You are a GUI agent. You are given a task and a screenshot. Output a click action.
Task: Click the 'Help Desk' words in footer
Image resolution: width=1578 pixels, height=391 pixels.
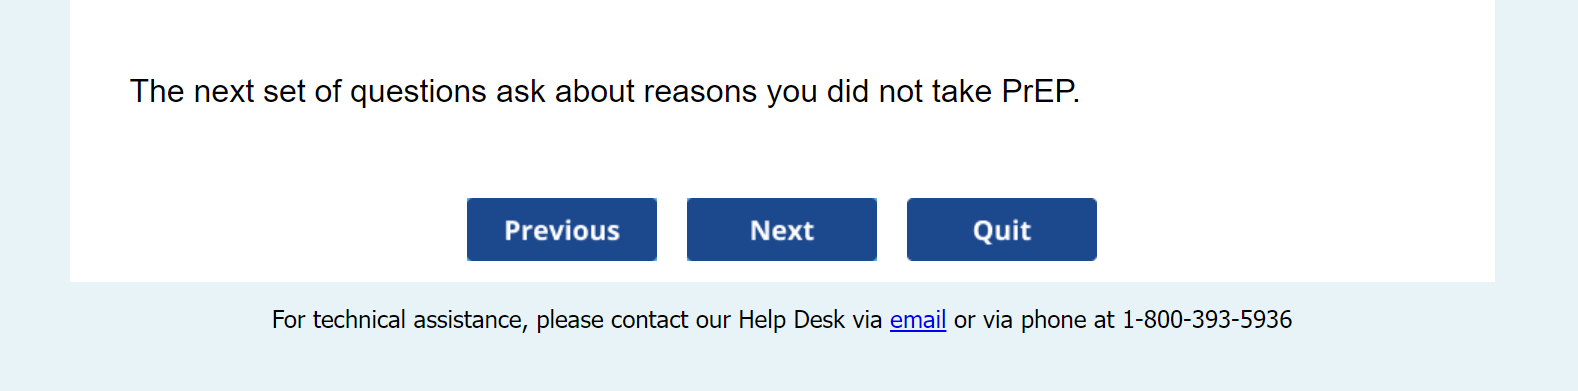[792, 320]
